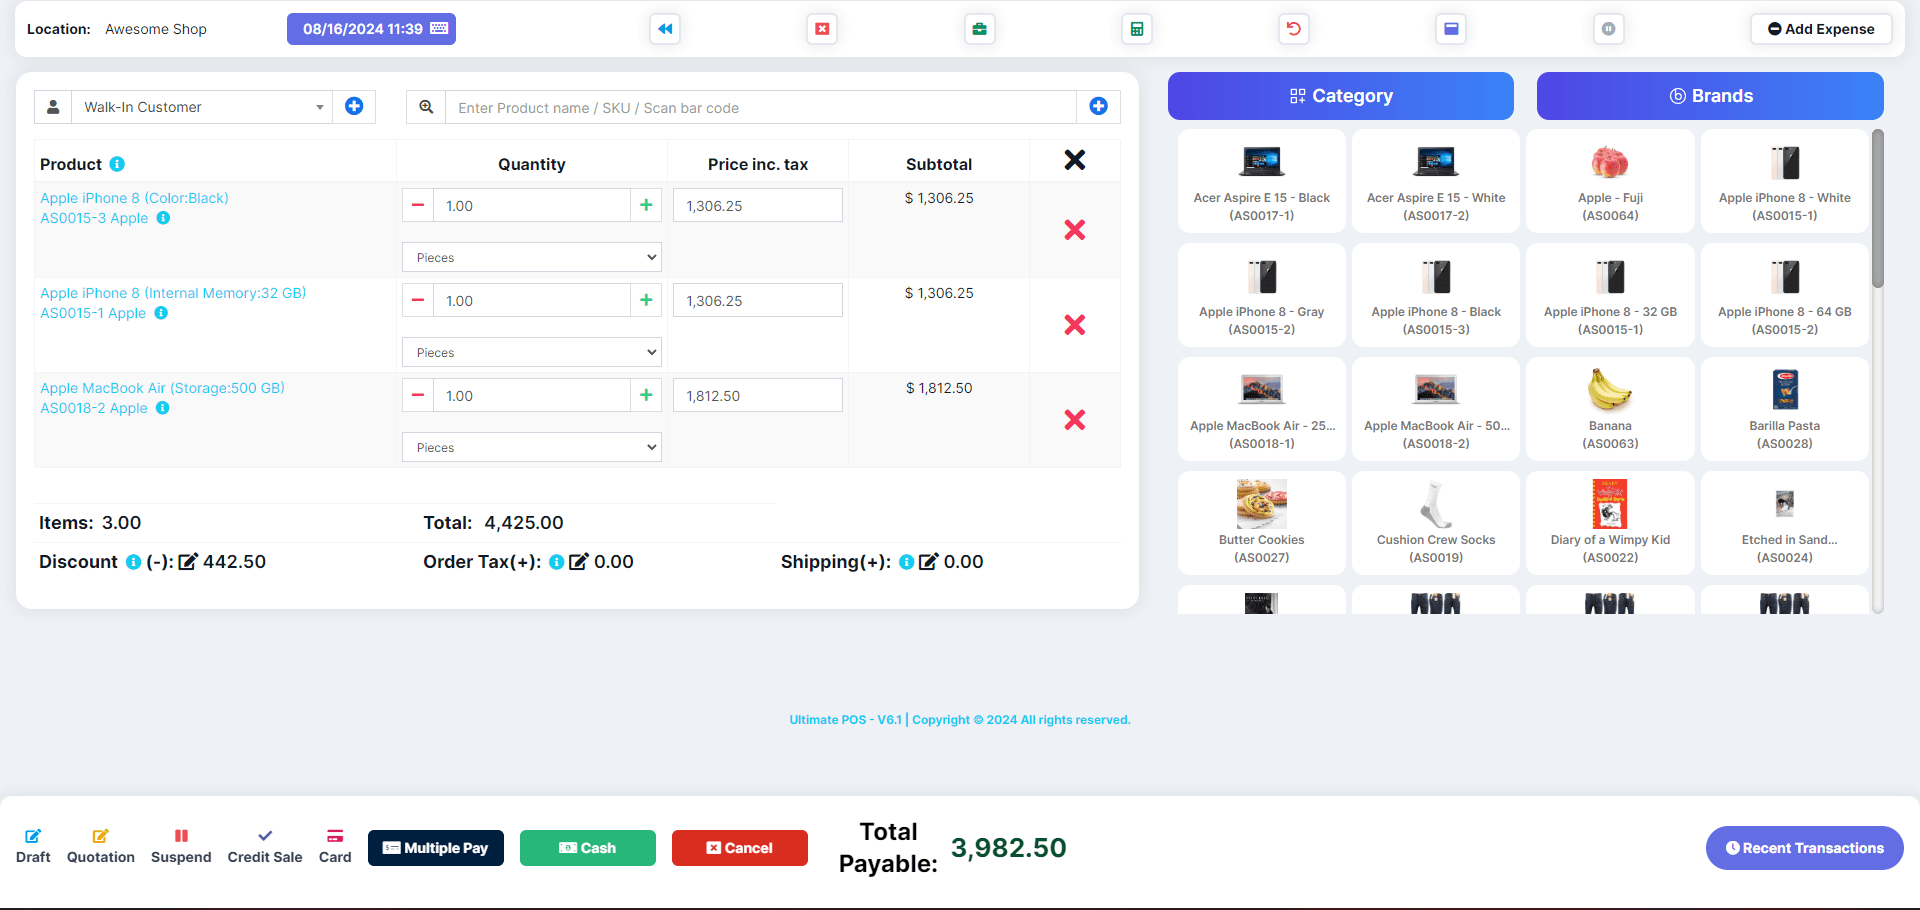Image resolution: width=1920 pixels, height=910 pixels.
Task: Select Barilla Pasta product tile
Action: 1785,409
